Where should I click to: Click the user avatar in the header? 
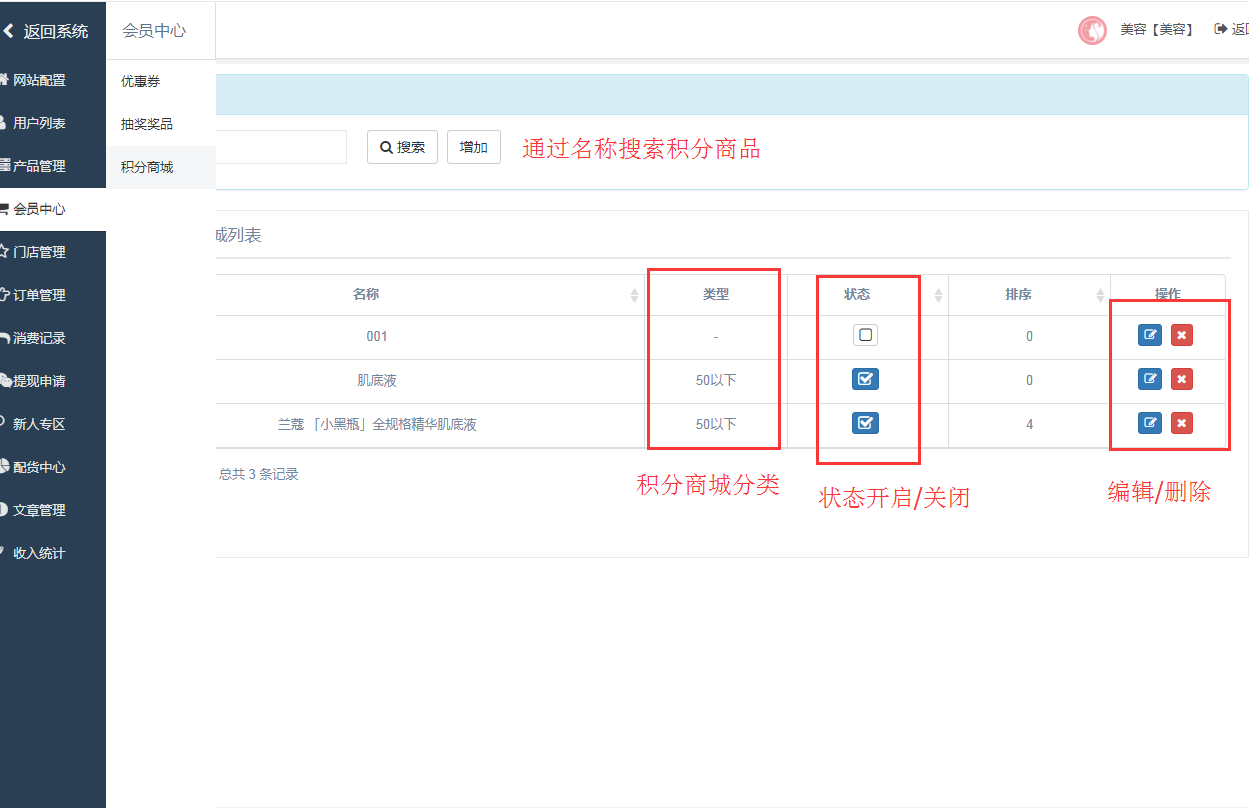point(1092,30)
